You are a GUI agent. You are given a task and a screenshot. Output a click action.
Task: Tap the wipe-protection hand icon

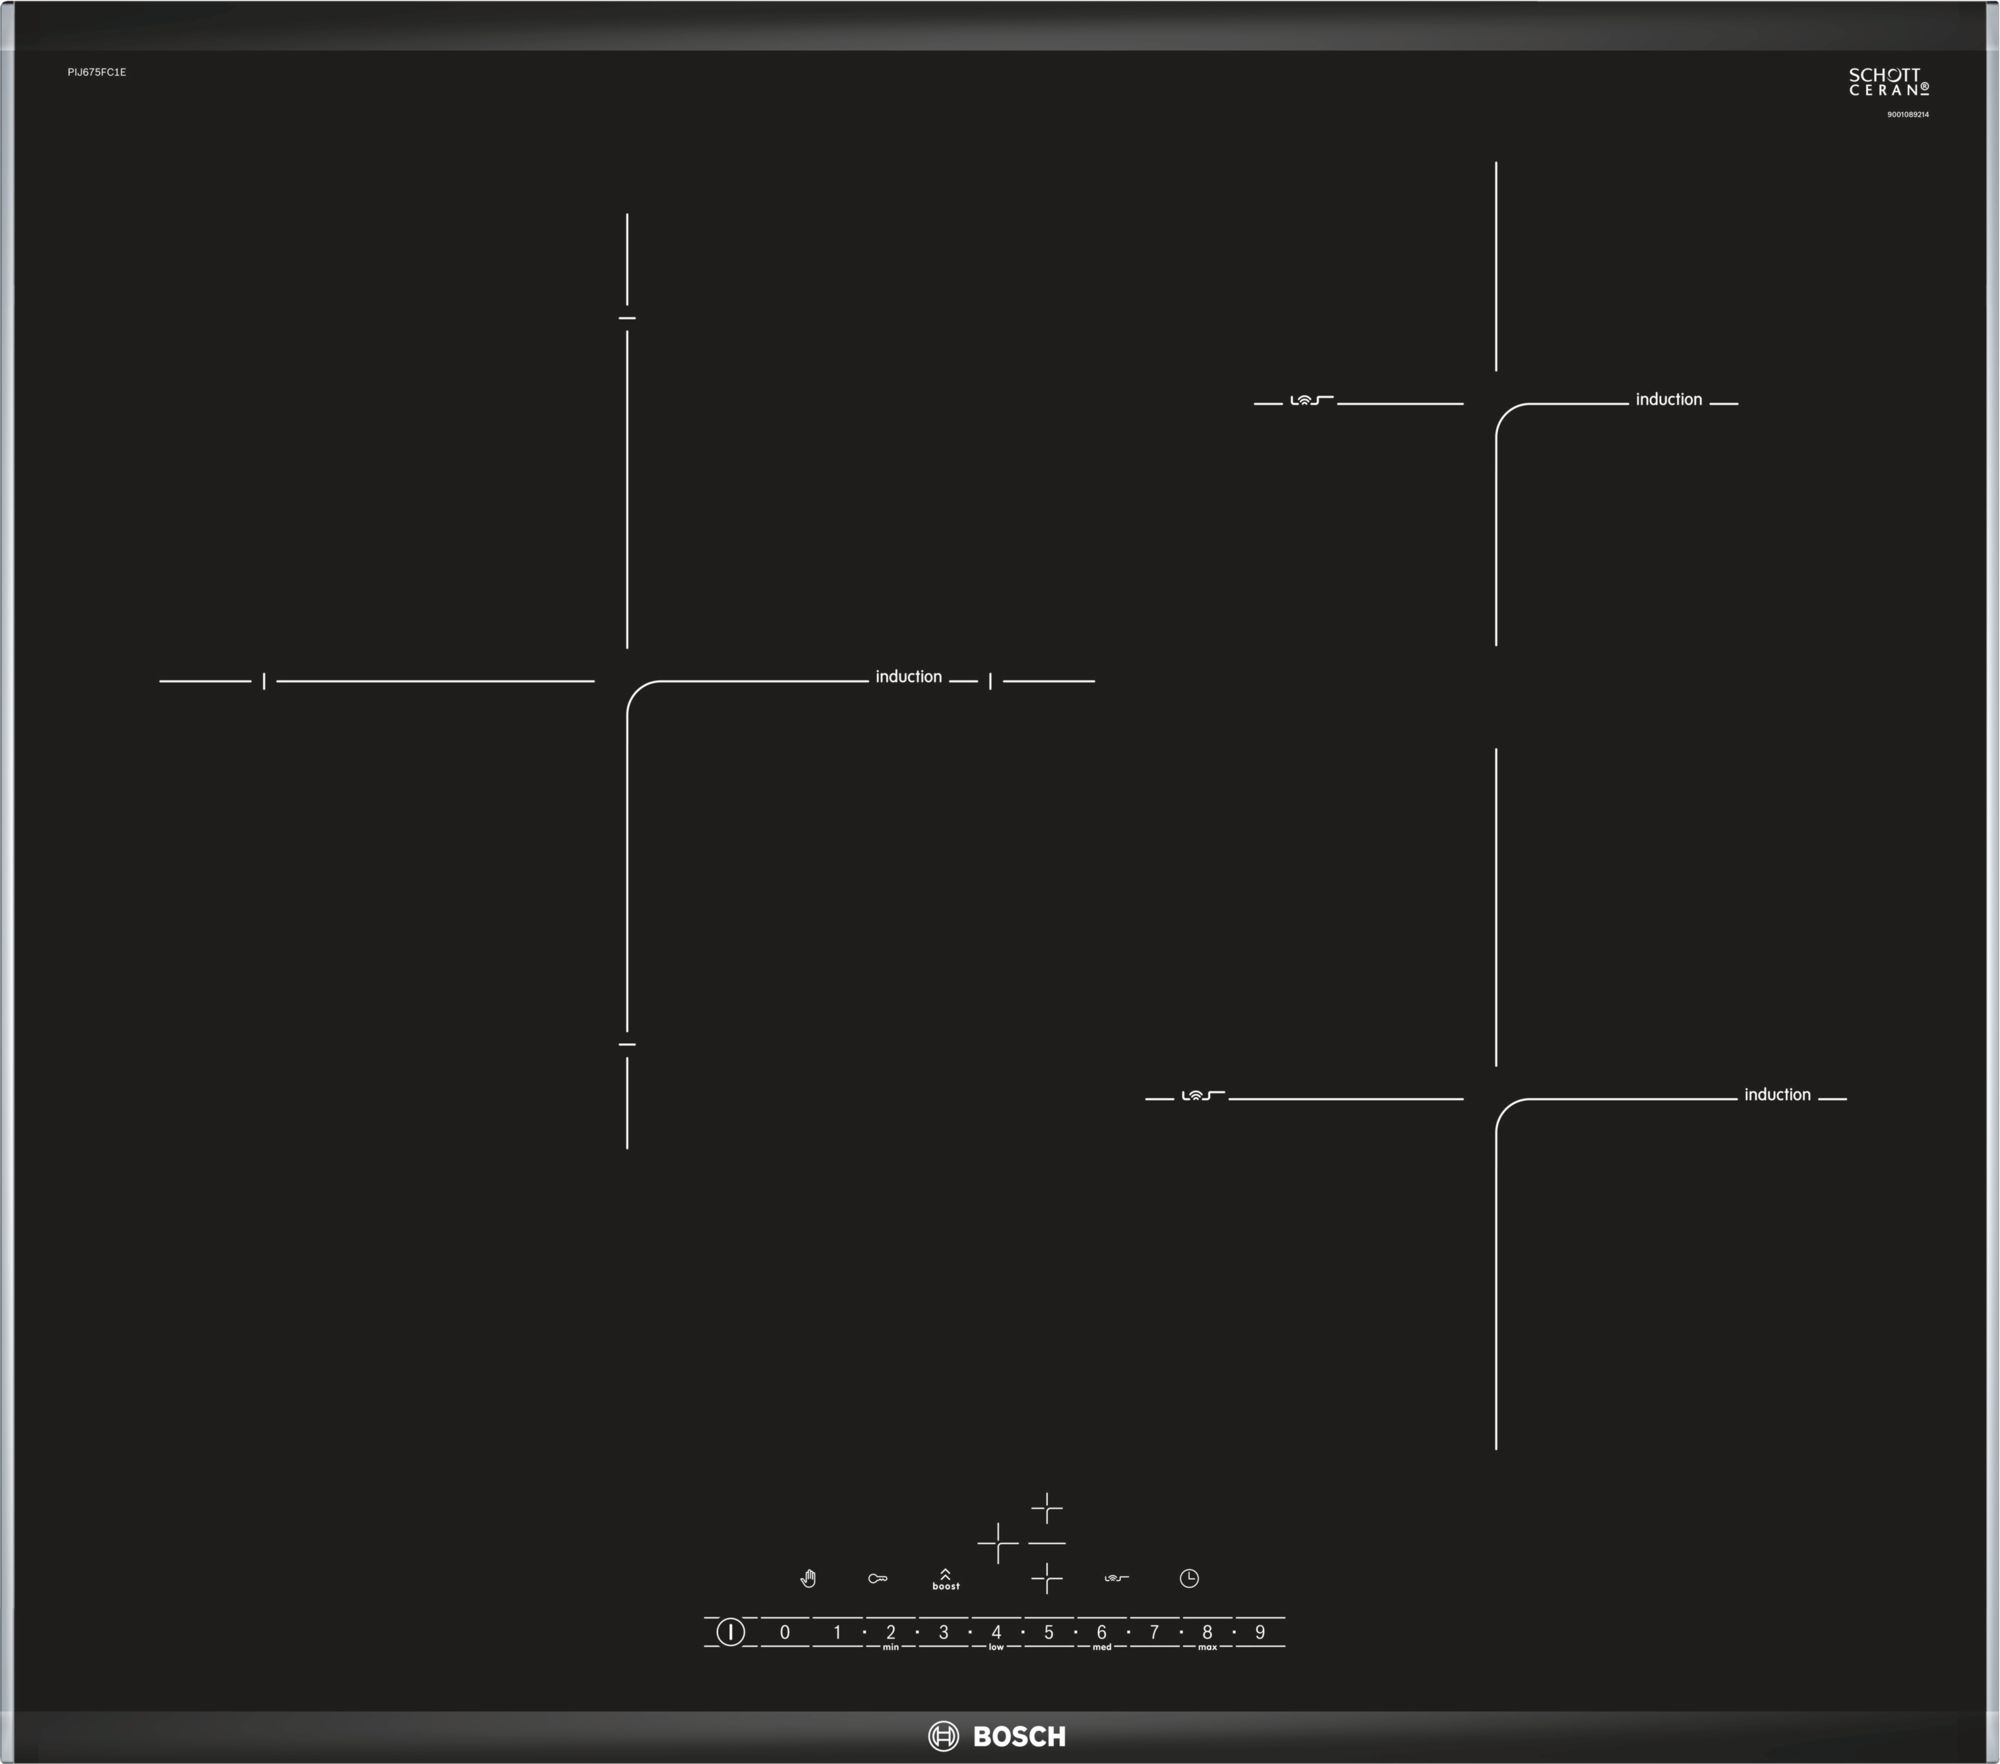click(x=808, y=1578)
